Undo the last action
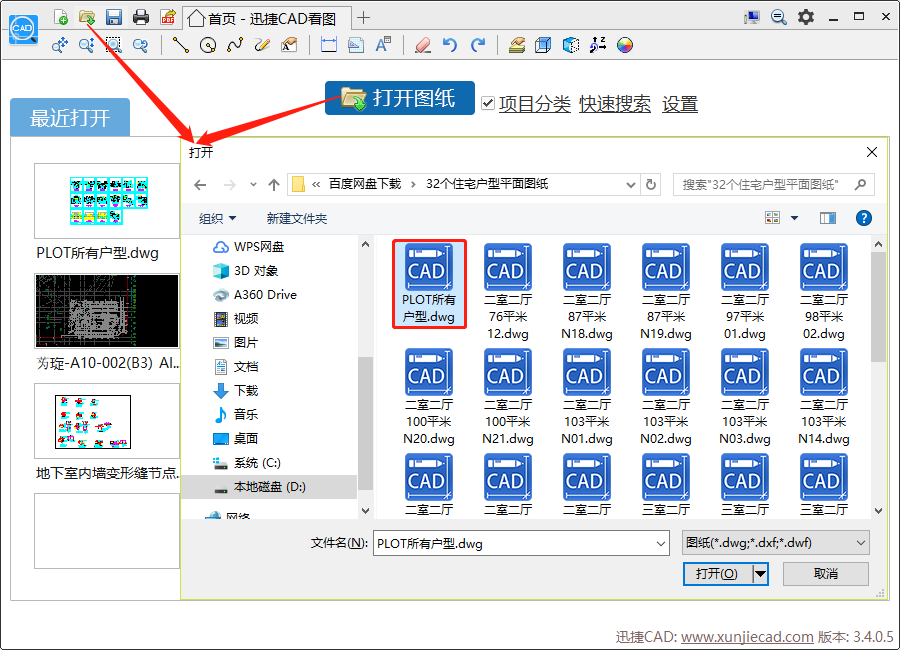The height and width of the screenshot is (650, 900). (450, 45)
